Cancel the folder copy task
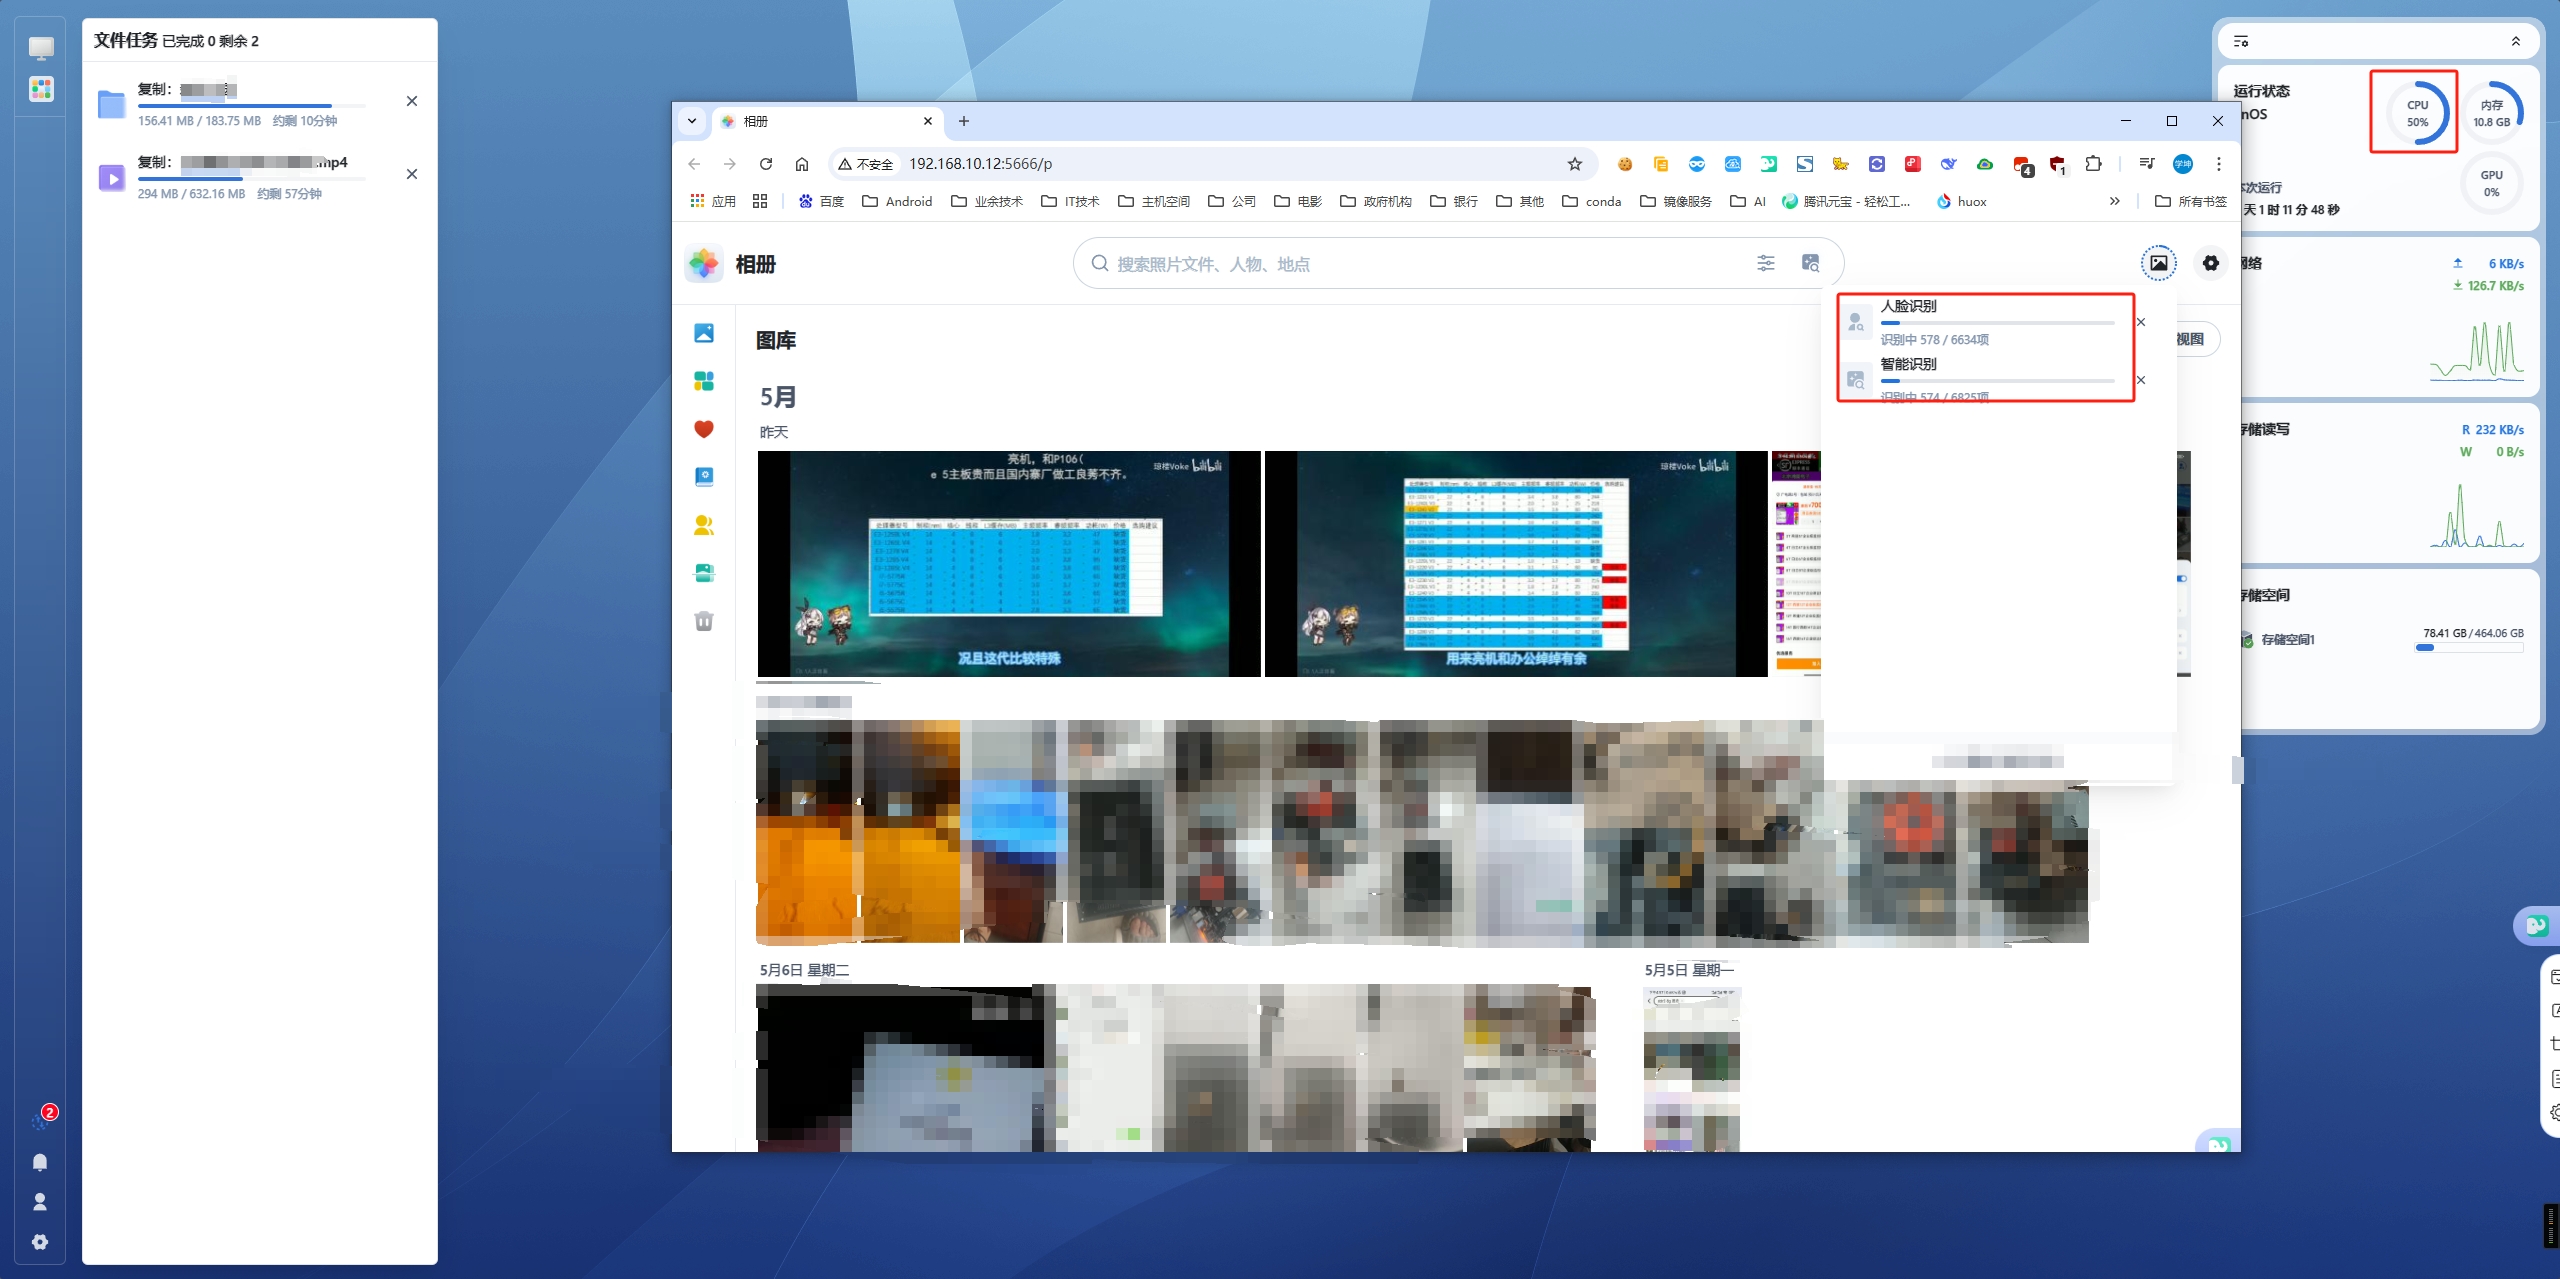This screenshot has height=1279, width=2560. tap(412, 101)
